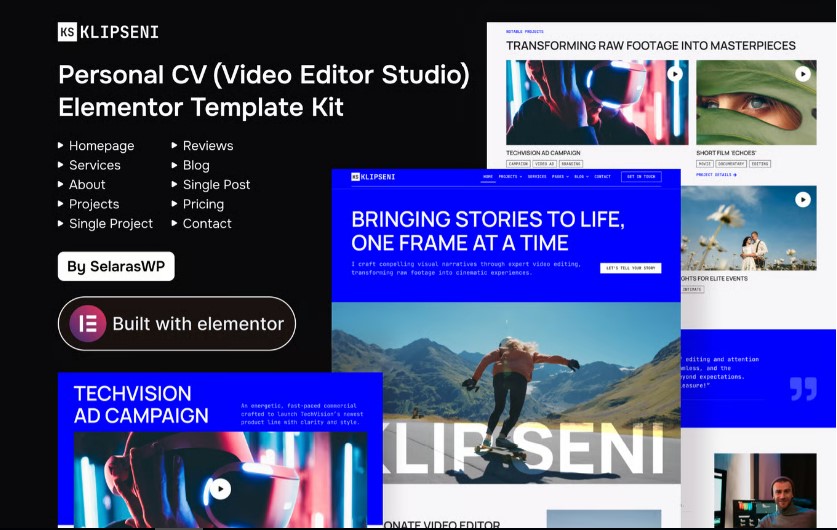Viewport: 837px width, 530px height.
Task: Select the Campaign tag under TechVision
Action: [518, 163]
